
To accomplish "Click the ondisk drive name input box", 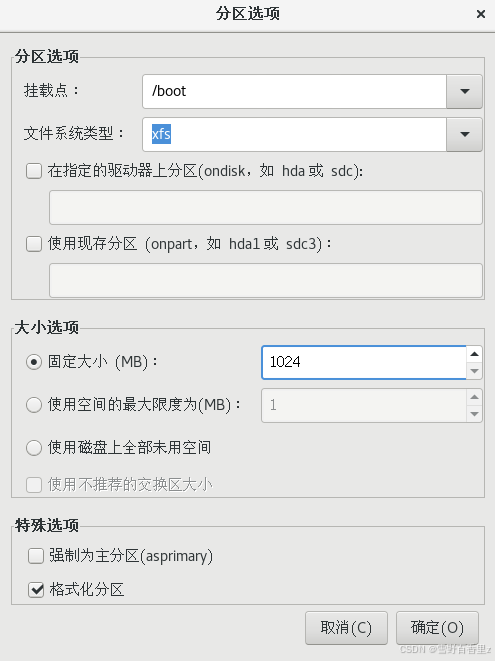I will pos(266,207).
